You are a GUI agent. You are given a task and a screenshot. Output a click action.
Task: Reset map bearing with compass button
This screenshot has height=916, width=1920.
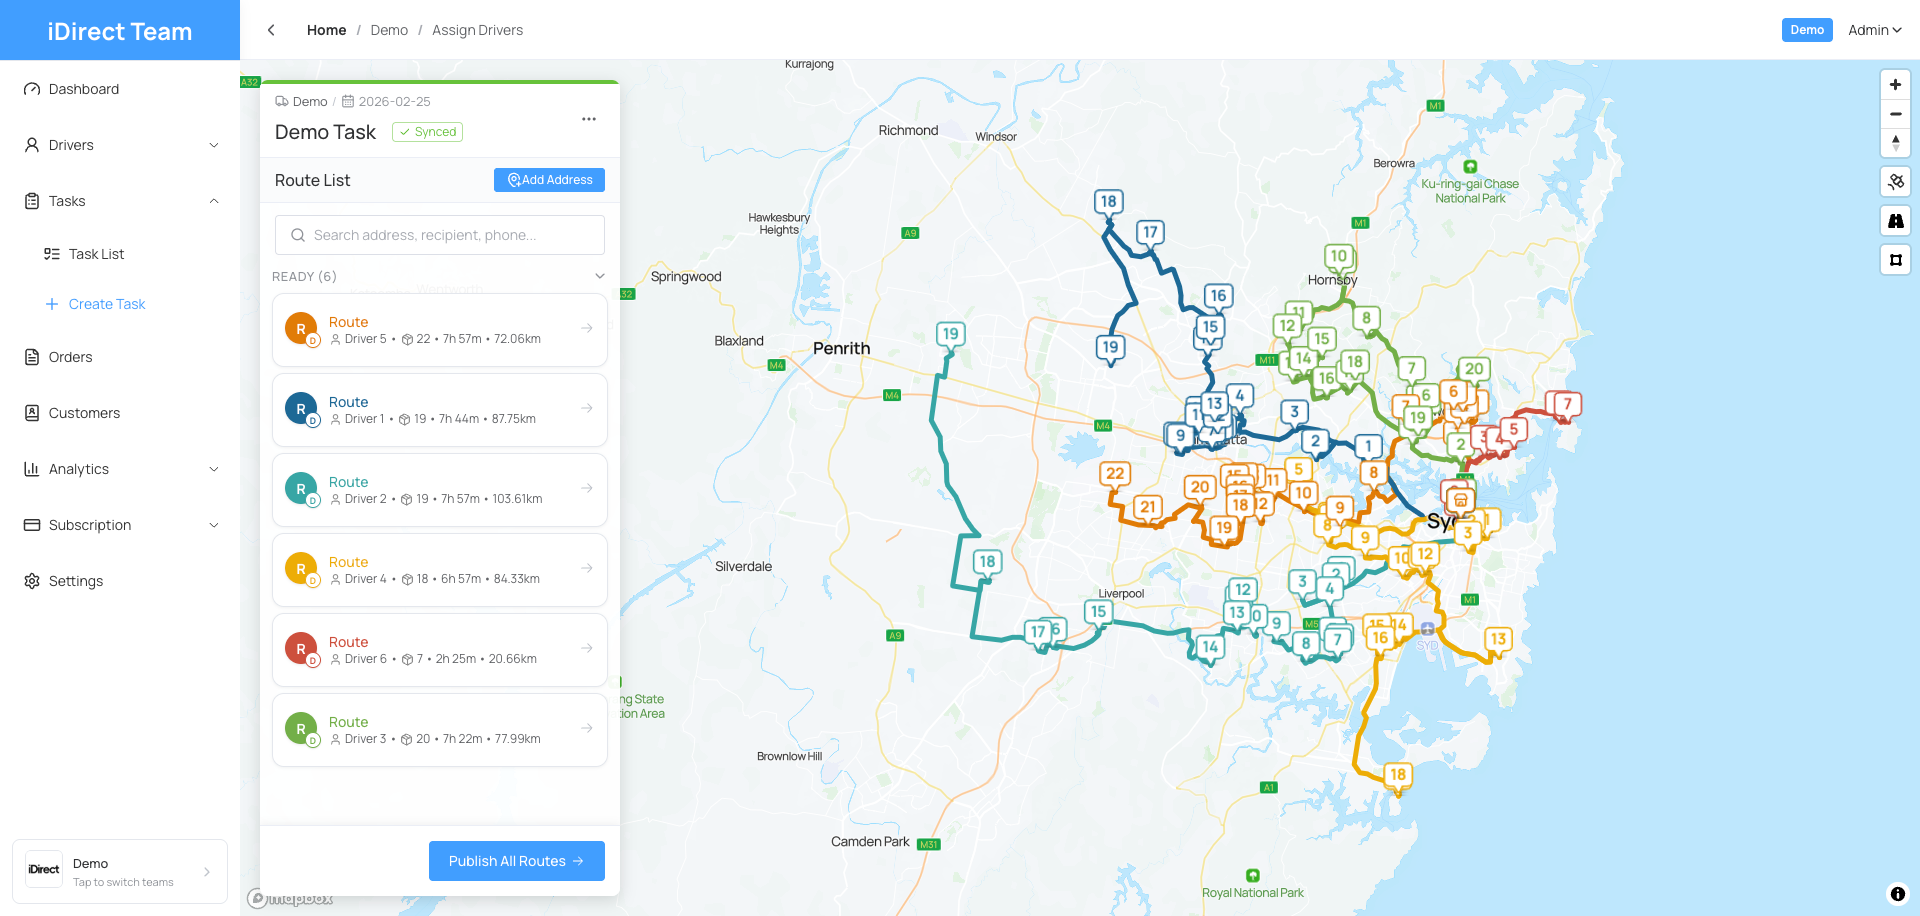click(1895, 143)
